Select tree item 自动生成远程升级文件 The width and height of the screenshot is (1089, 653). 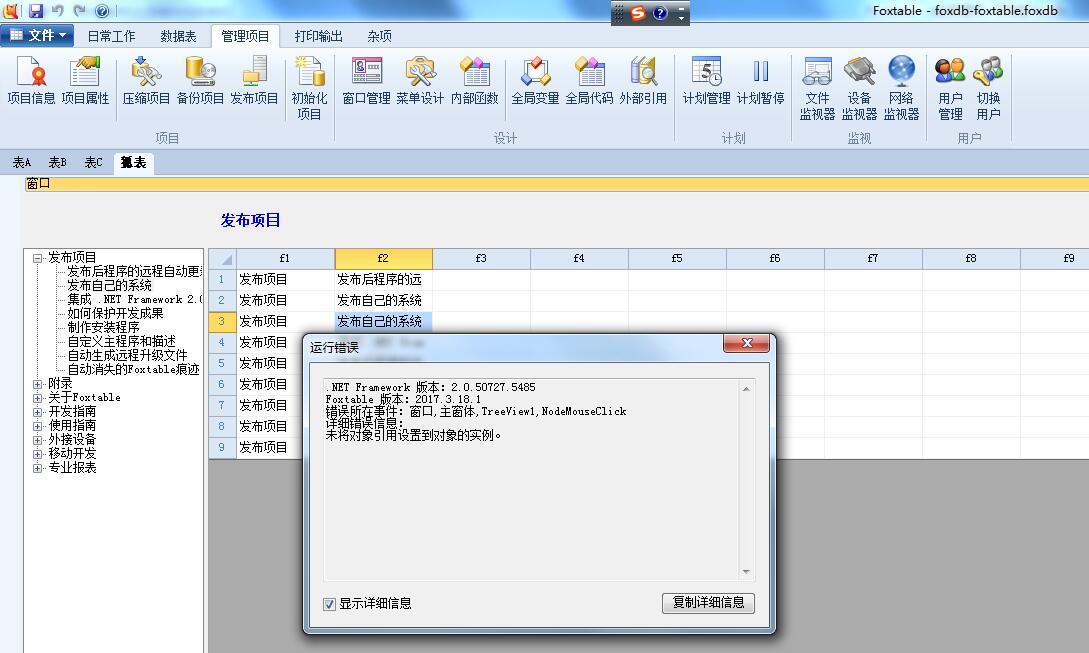tap(128, 355)
